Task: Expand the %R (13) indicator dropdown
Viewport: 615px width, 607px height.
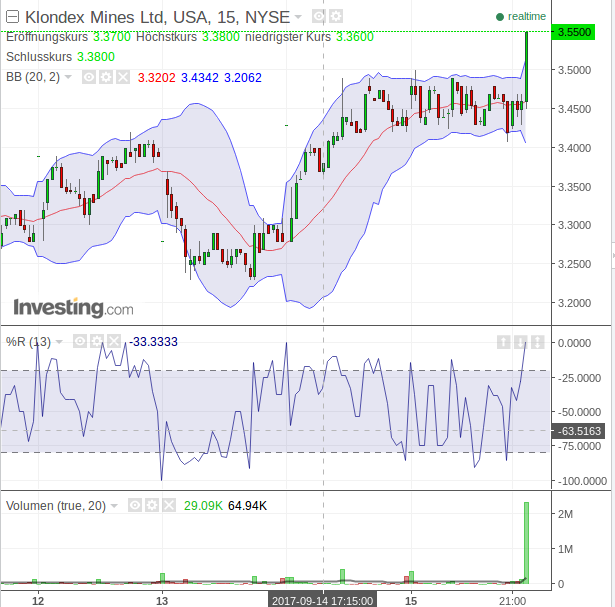Action: click(59, 342)
